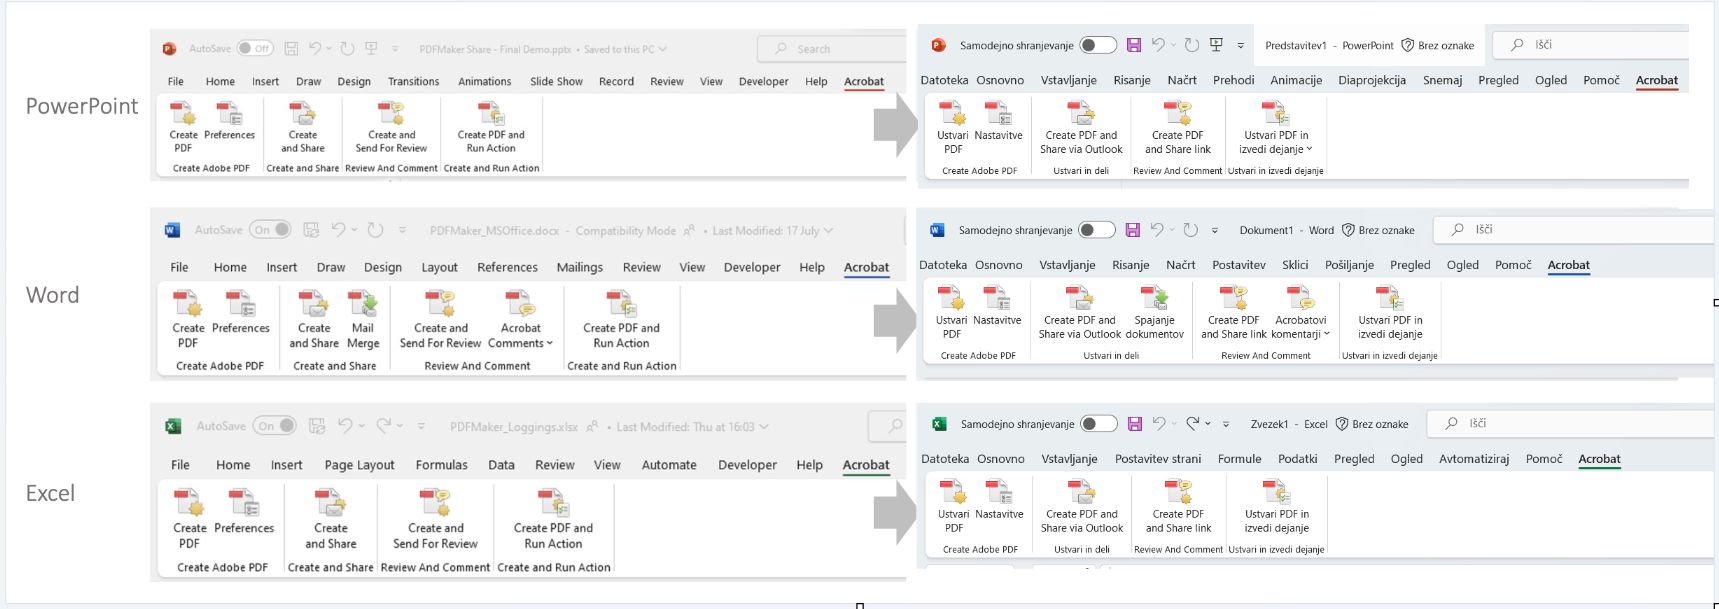Open Preferences in the English Excel ribbon
Viewport: 1719px width, 609px height.
244,513
